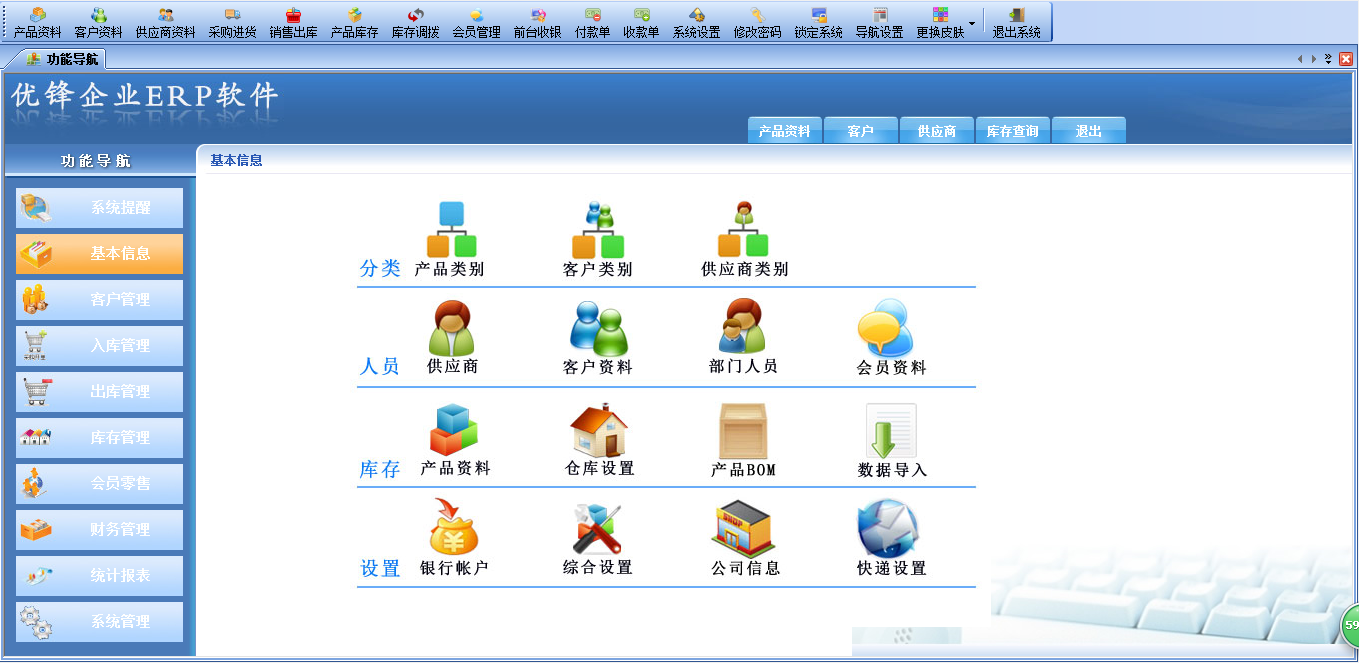
Task: Click 系统设置 in the toolbar
Action: 696,22
